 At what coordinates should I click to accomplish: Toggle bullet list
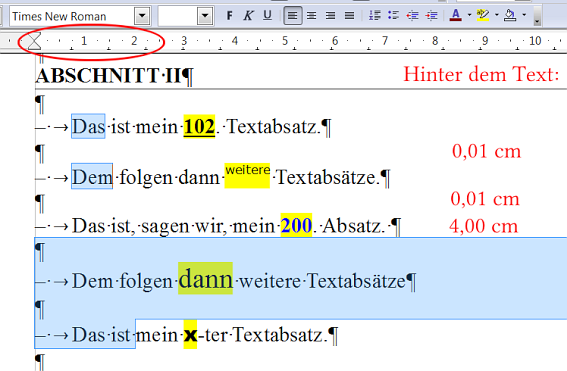[393, 16]
